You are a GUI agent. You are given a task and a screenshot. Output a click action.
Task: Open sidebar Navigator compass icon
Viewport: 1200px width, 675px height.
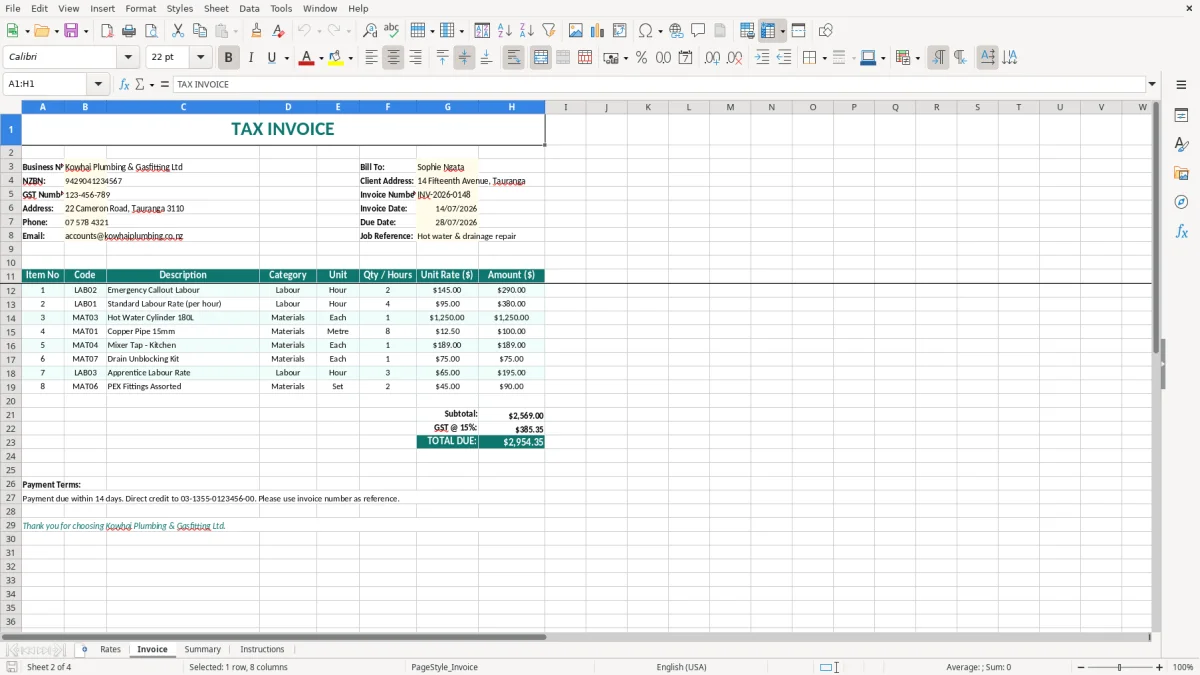coord(1181,202)
